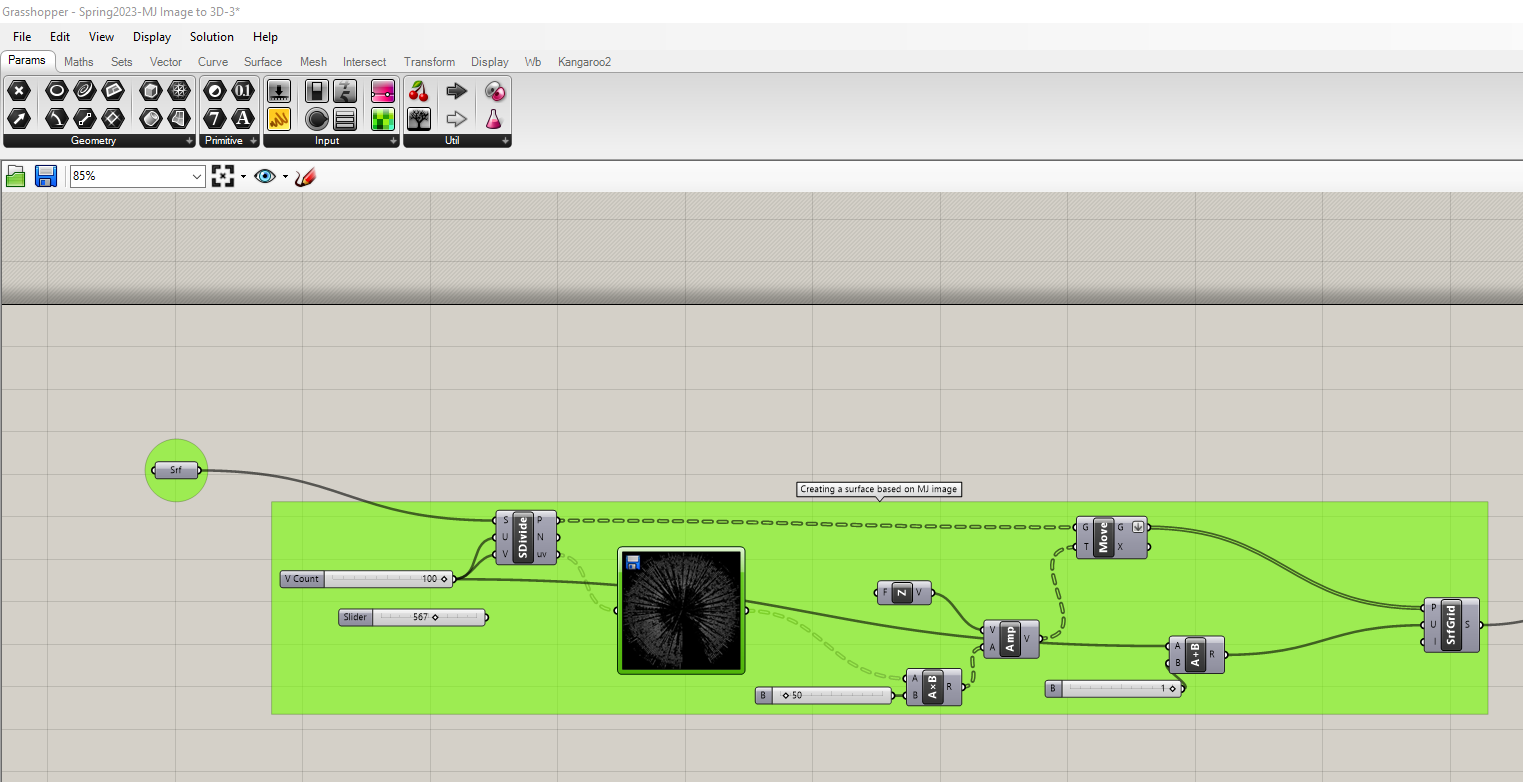The image size is (1523, 782).
Task: Click the V Count slider at 100
Action: [x=368, y=579]
